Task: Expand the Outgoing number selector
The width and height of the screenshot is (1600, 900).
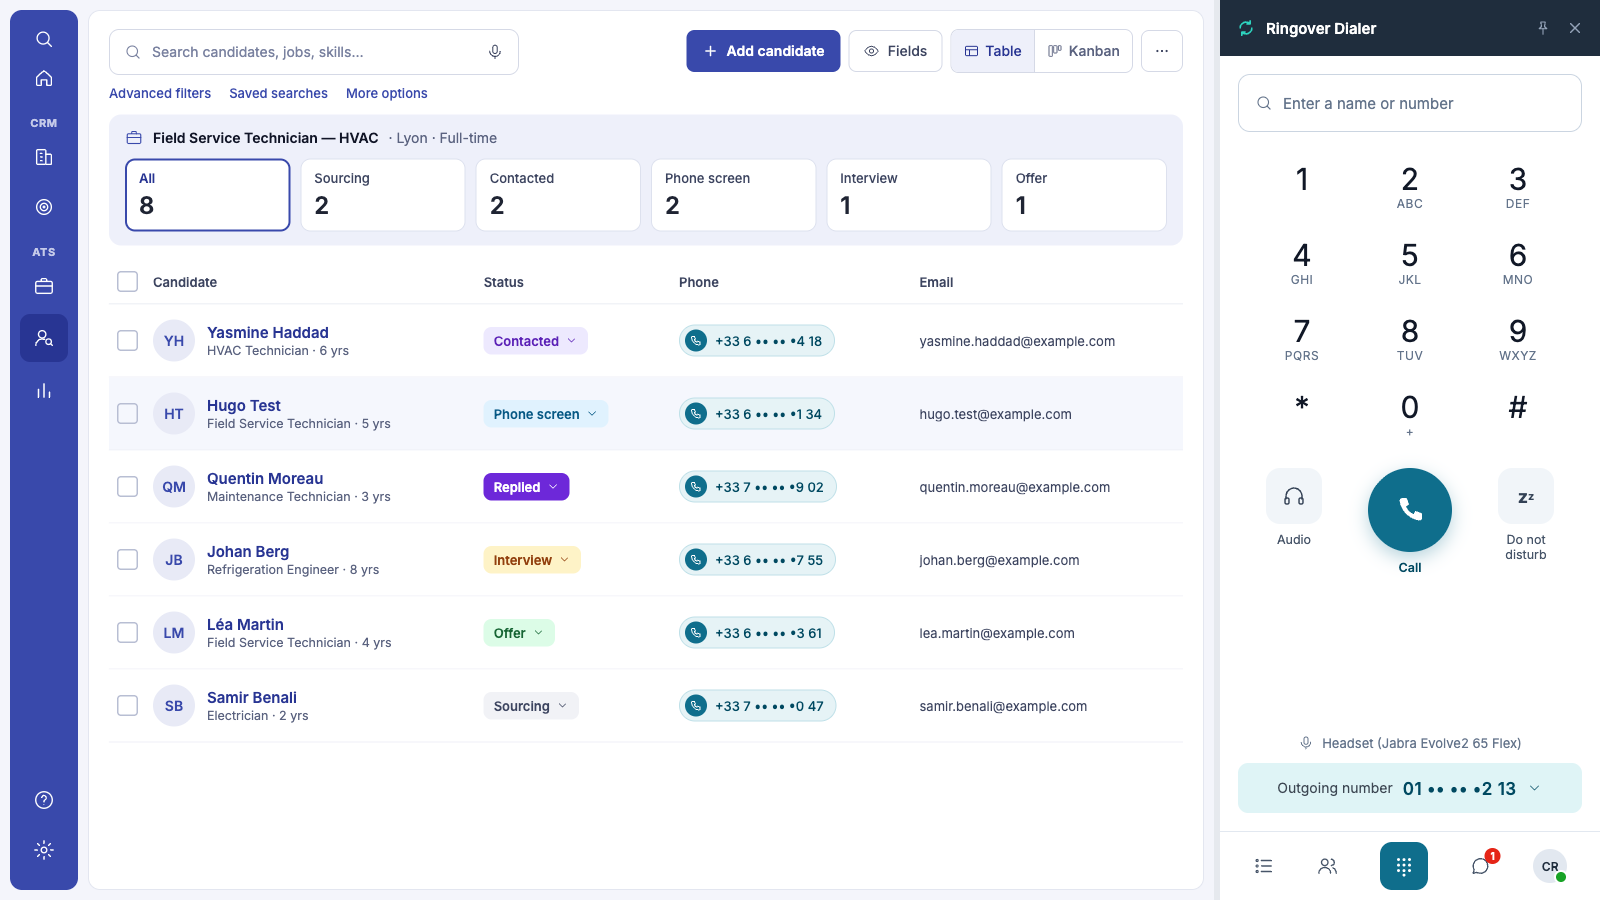Action: click(1410, 788)
